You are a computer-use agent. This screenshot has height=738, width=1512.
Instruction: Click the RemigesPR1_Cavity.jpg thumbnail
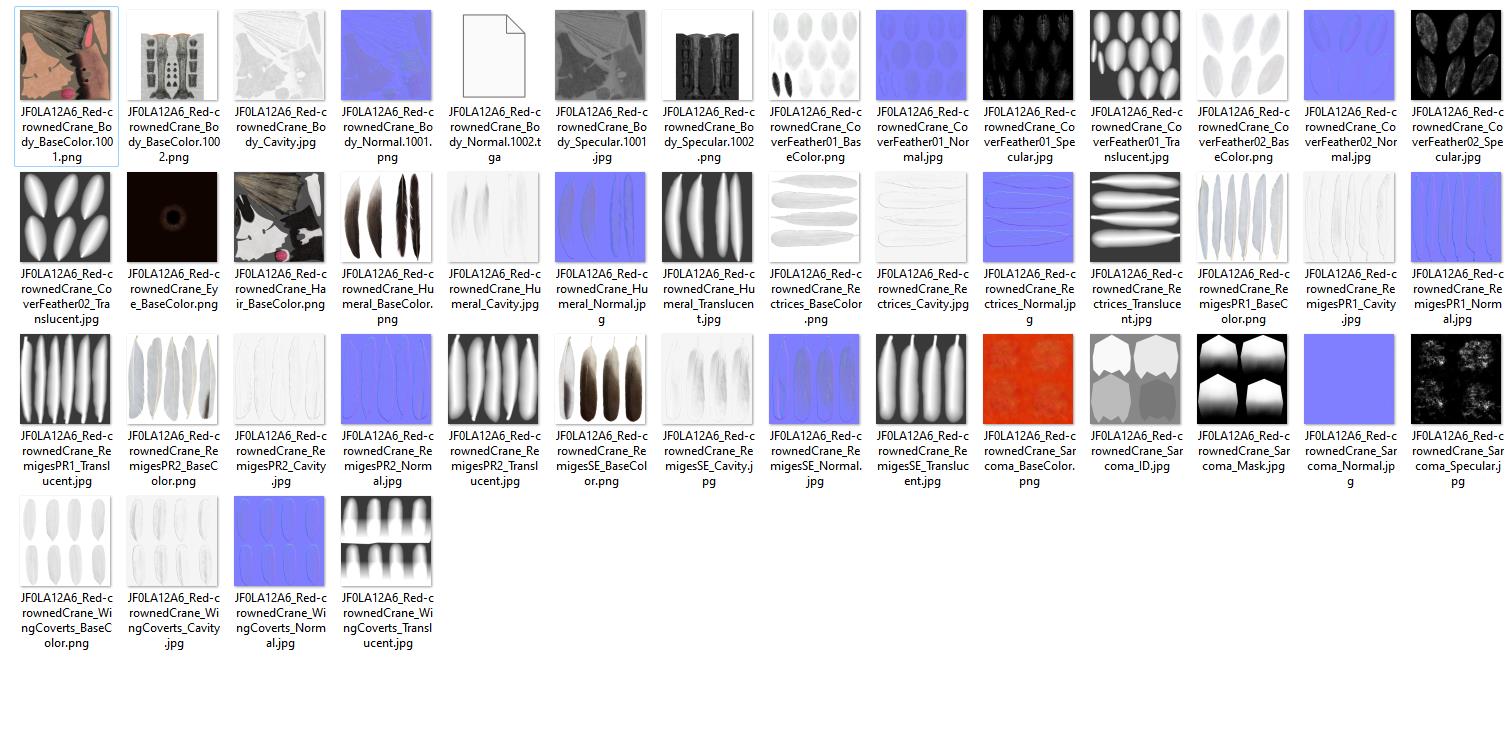[1350, 217]
